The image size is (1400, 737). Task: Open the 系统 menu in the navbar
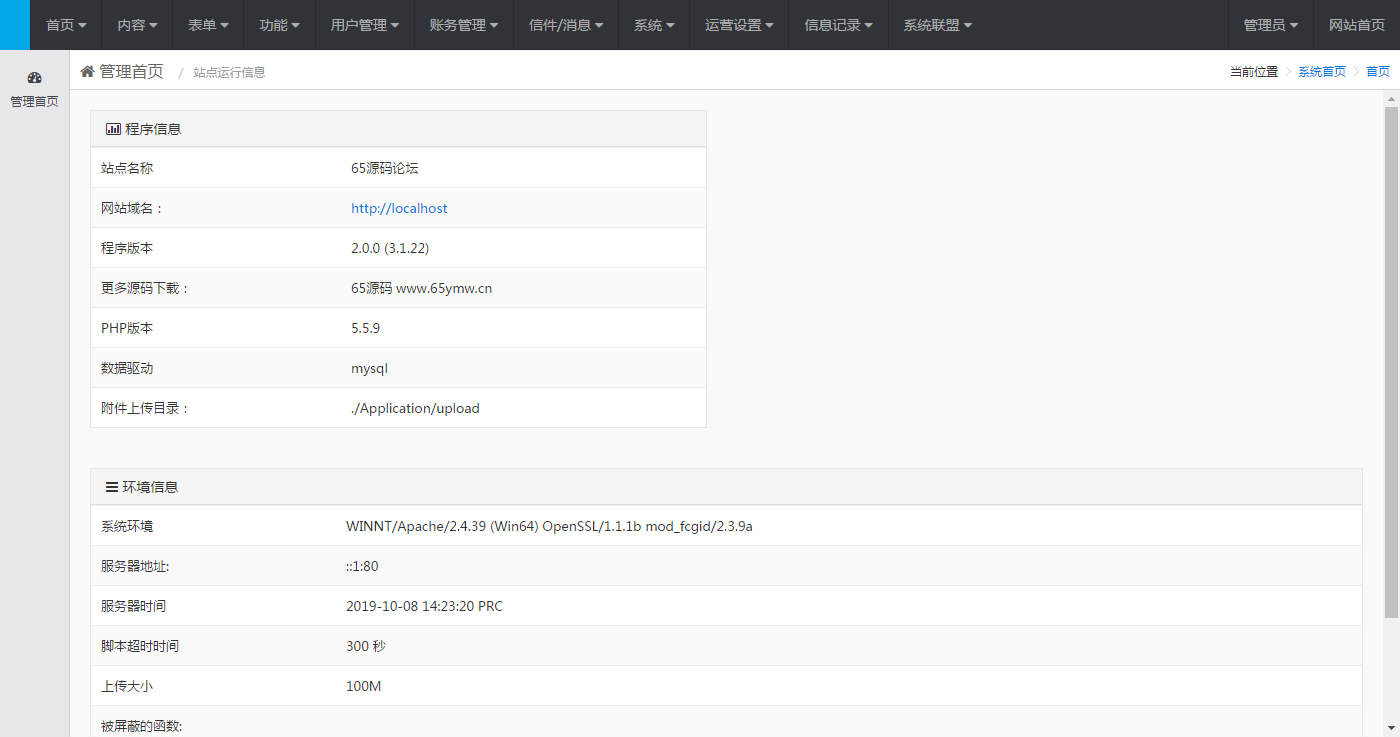654,25
